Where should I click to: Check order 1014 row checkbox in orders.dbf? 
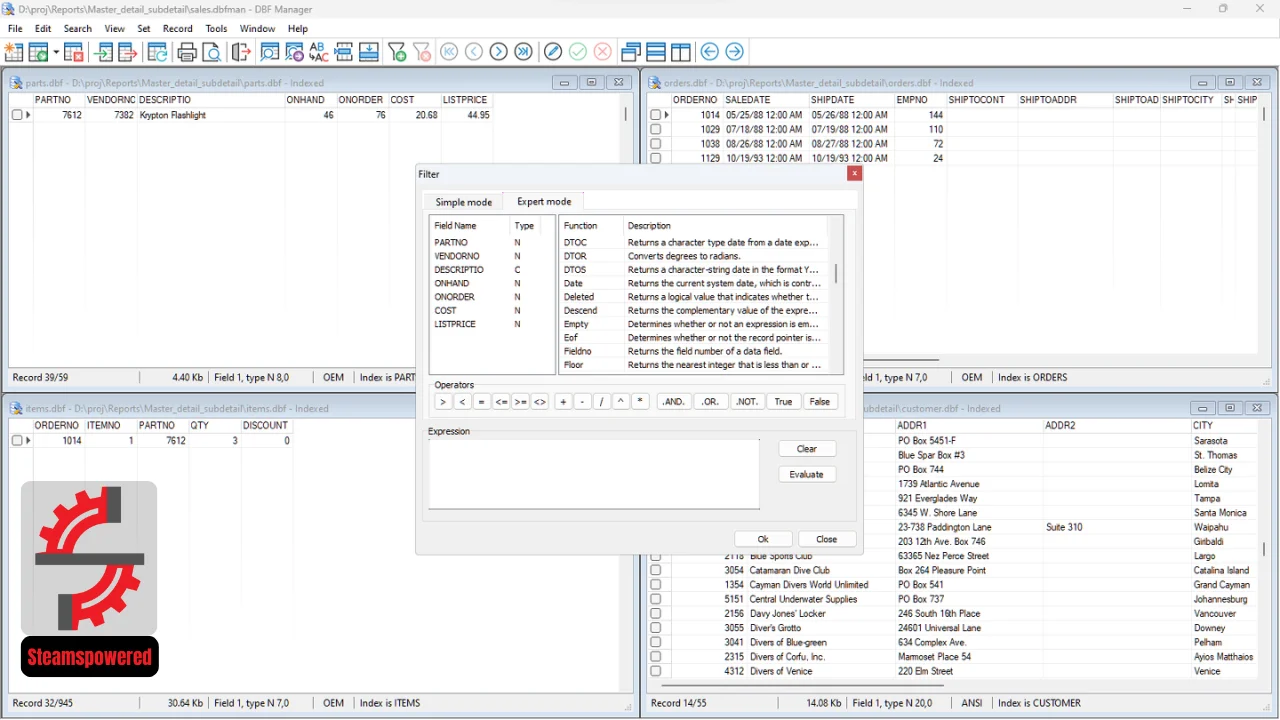[x=656, y=115]
